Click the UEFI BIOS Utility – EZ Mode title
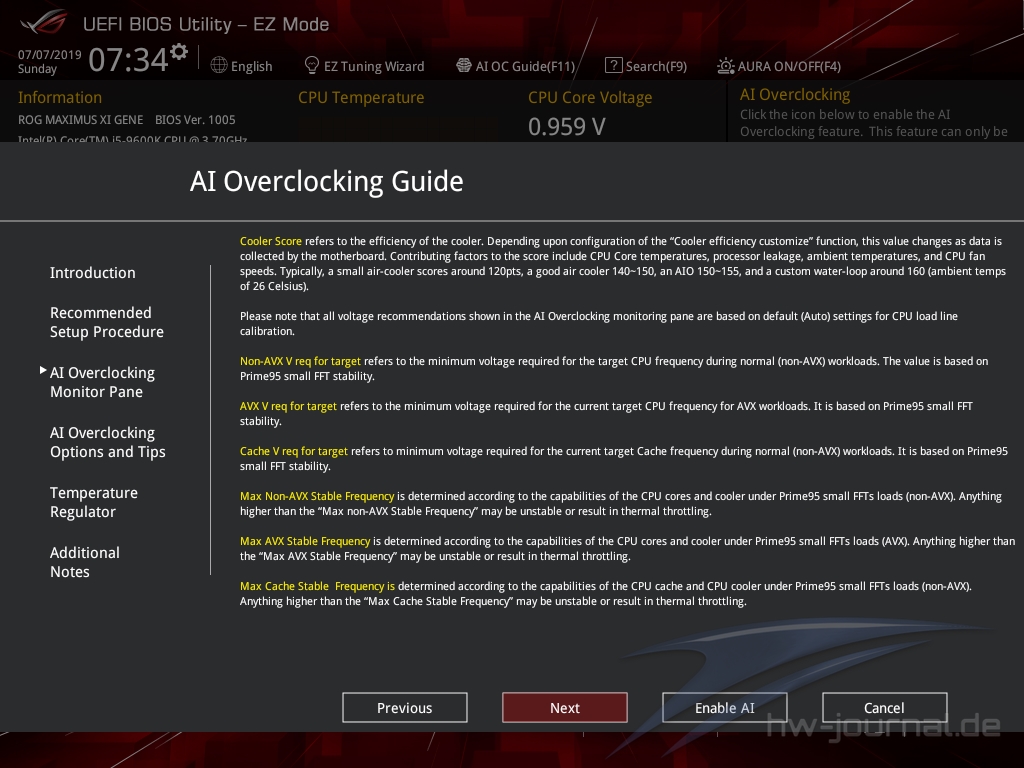This screenshot has width=1024, height=768. (x=206, y=24)
